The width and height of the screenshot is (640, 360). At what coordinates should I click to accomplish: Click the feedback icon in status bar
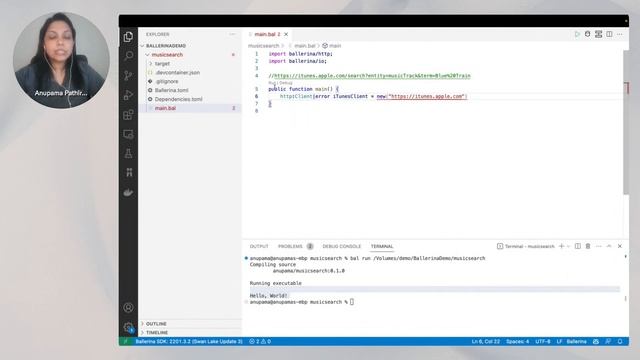[608, 341]
